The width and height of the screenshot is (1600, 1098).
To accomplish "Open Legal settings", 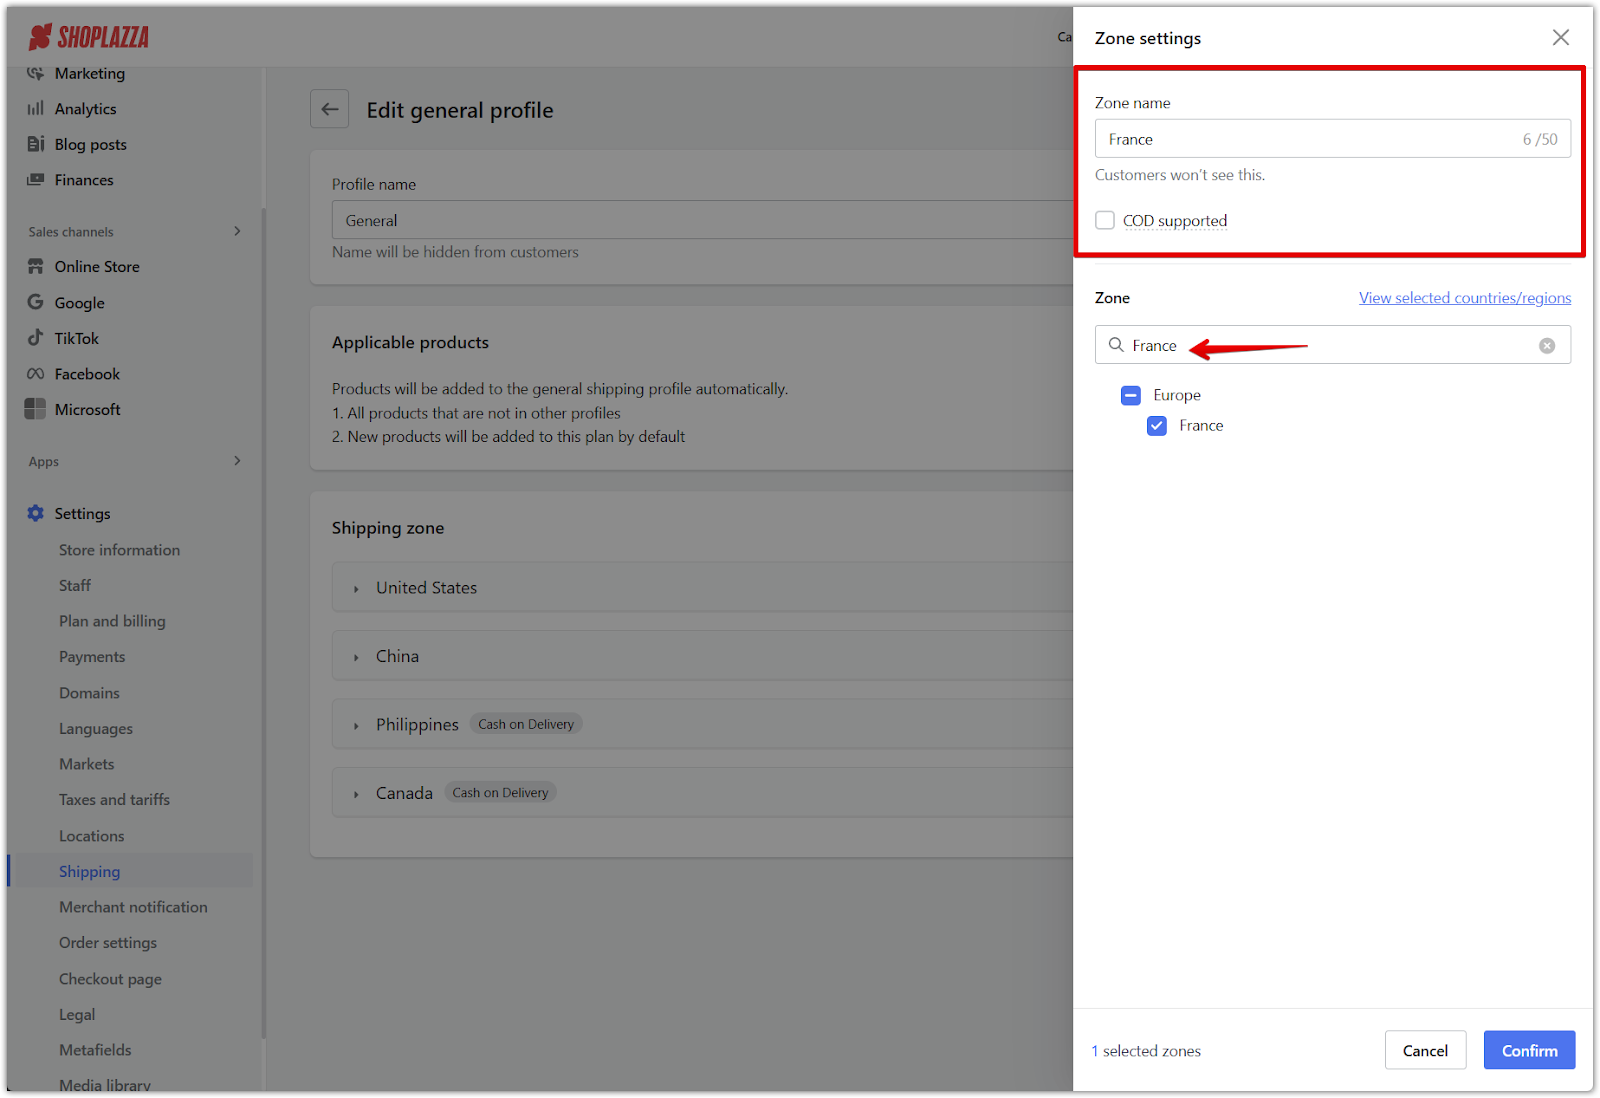I will click(77, 1014).
